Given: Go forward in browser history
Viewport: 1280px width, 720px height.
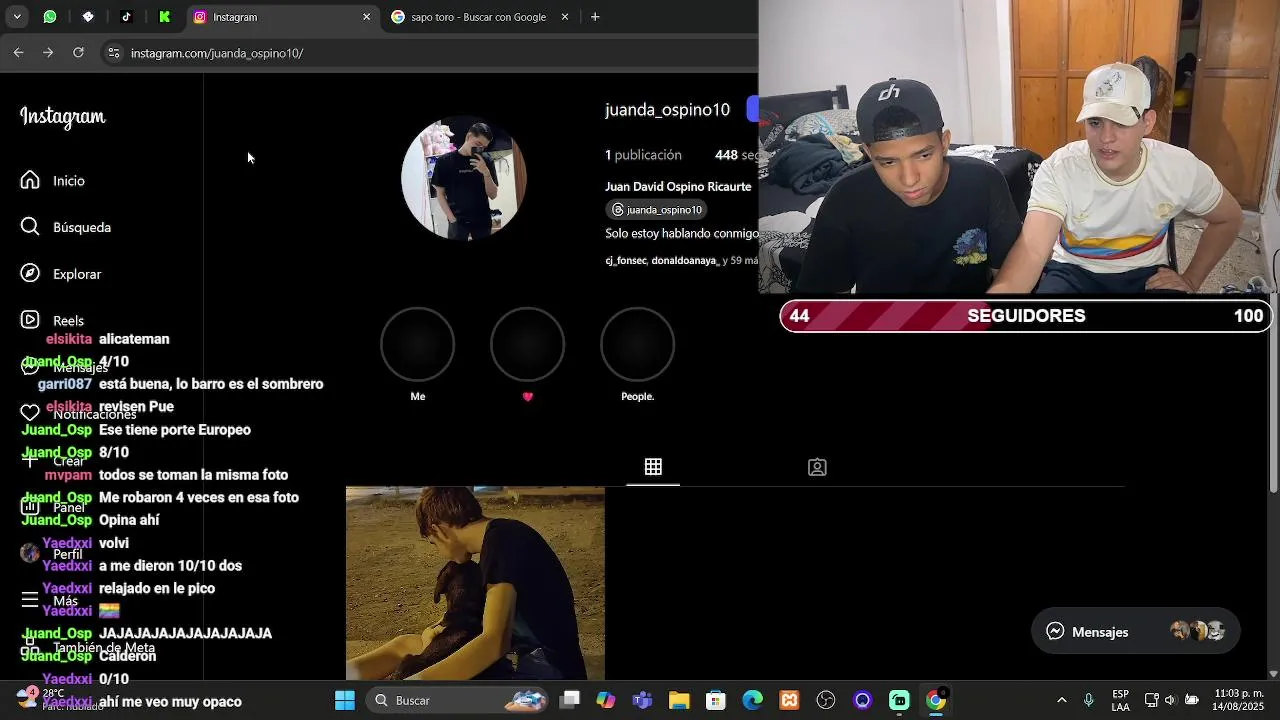Looking at the screenshot, I should [x=48, y=53].
